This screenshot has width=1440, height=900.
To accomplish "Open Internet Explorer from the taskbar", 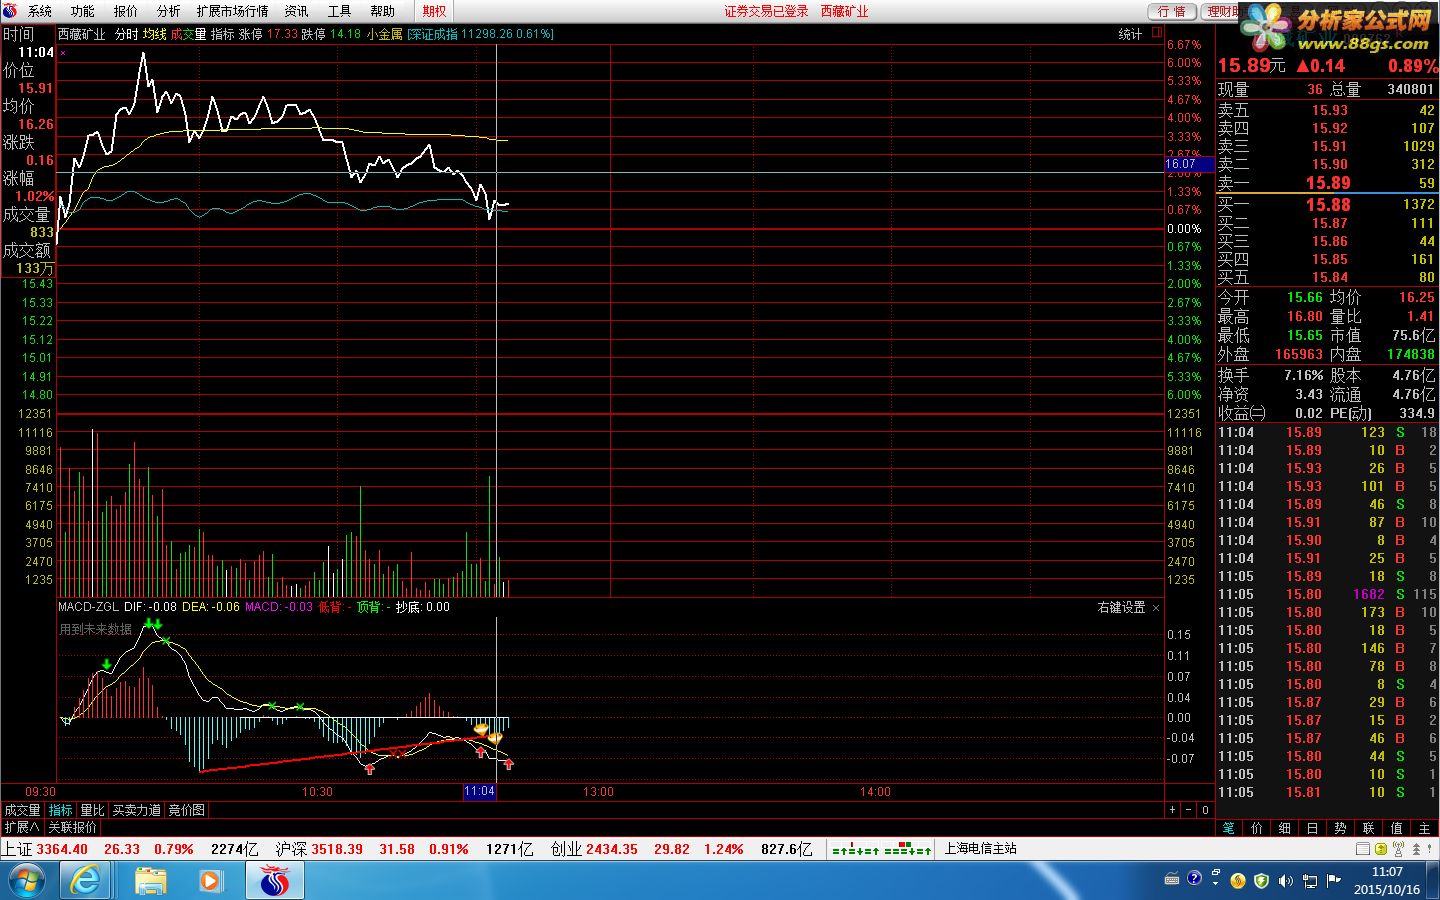I will pyautogui.click(x=86, y=880).
